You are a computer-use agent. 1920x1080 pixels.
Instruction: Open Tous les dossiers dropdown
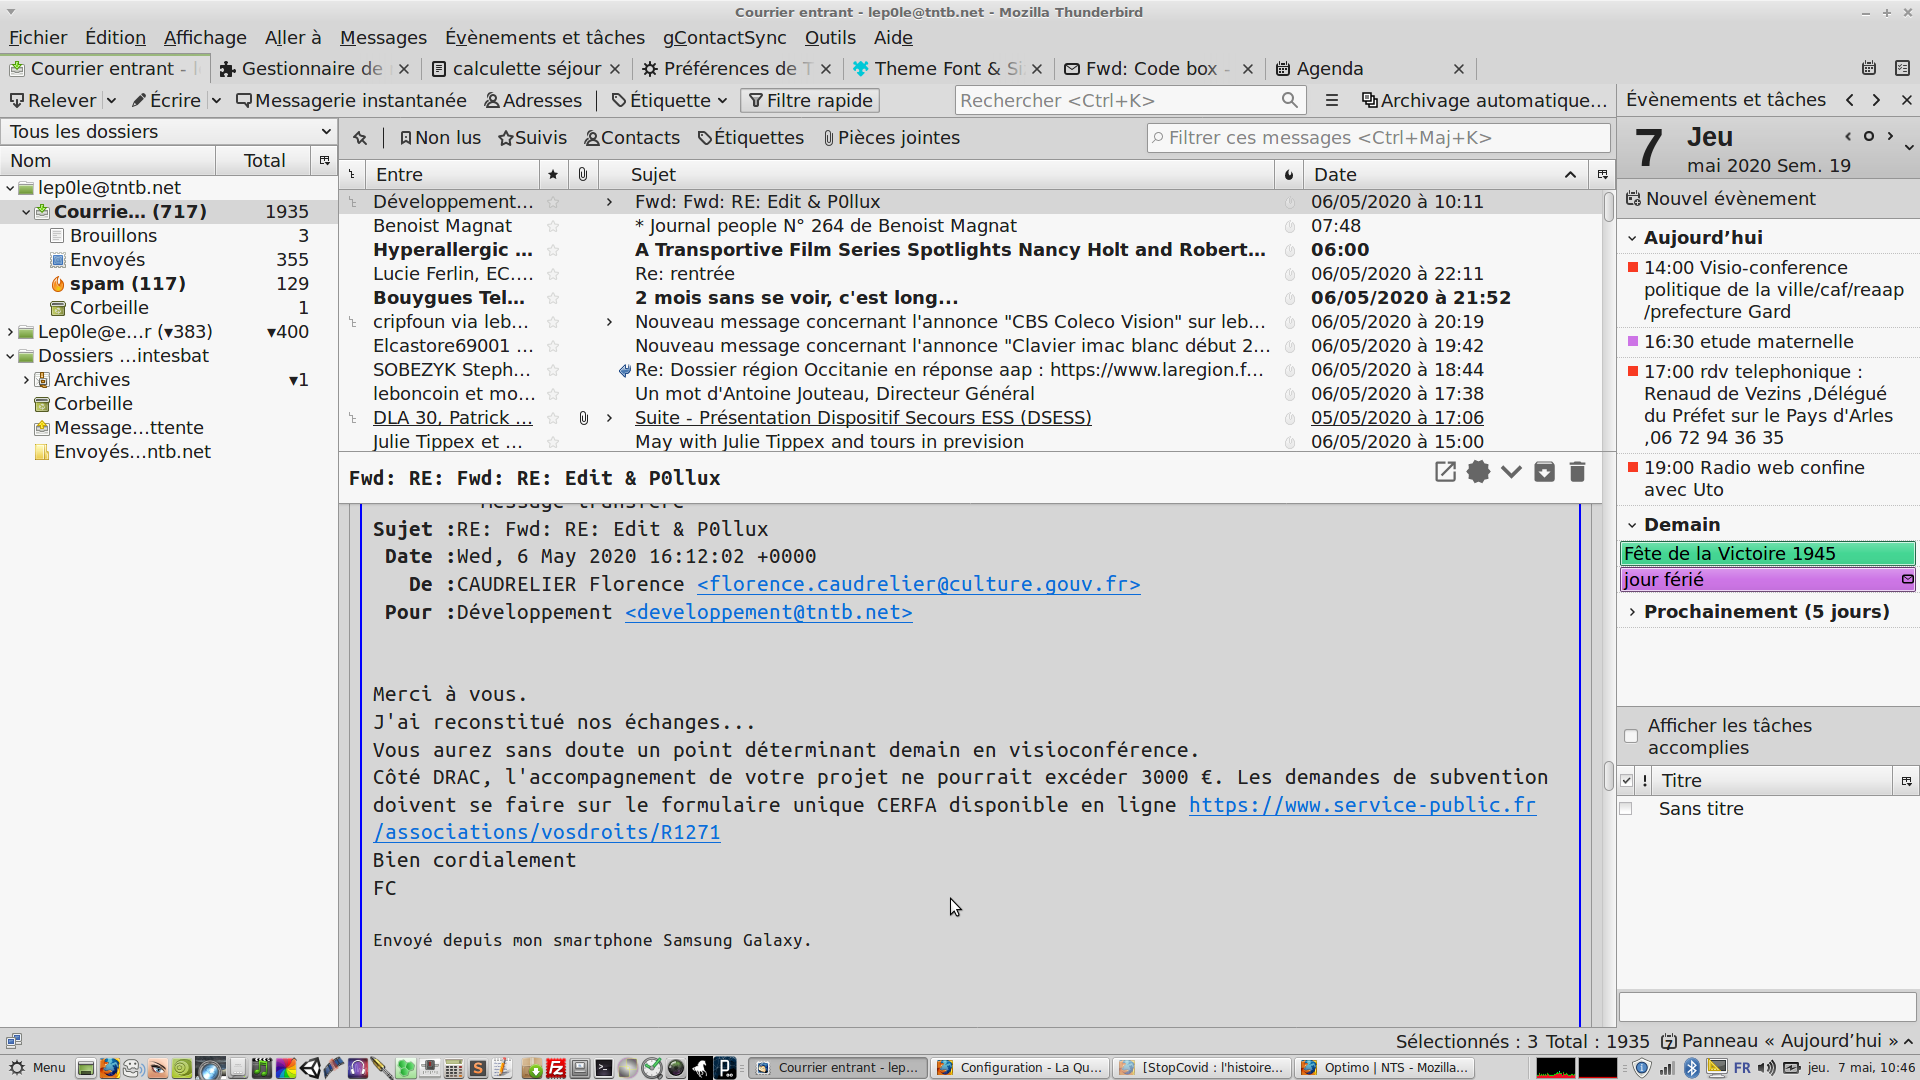168,131
